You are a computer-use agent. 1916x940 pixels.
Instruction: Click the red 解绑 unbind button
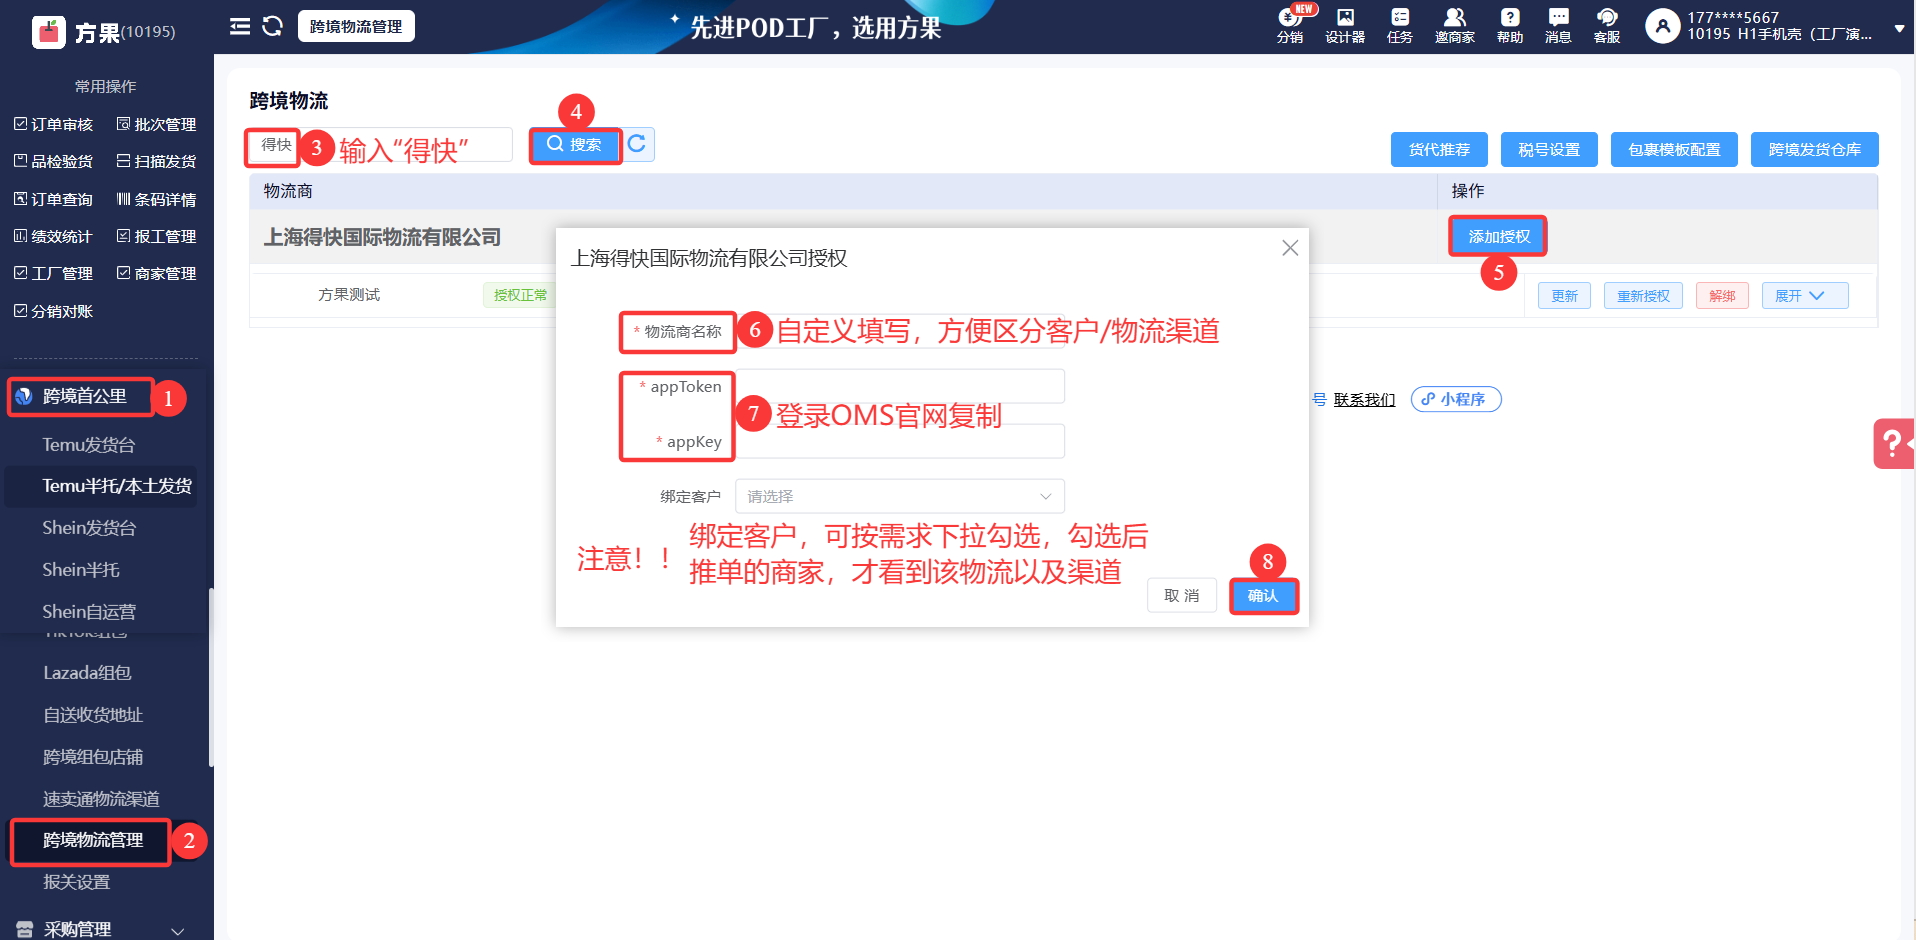point(1722,296)
